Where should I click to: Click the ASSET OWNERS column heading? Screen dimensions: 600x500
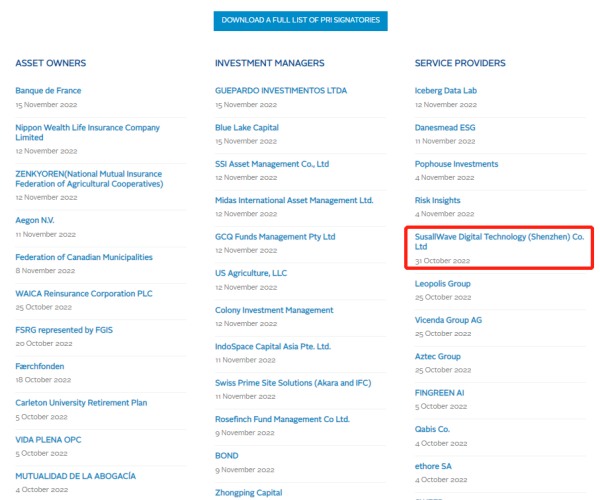pos(51,63)
